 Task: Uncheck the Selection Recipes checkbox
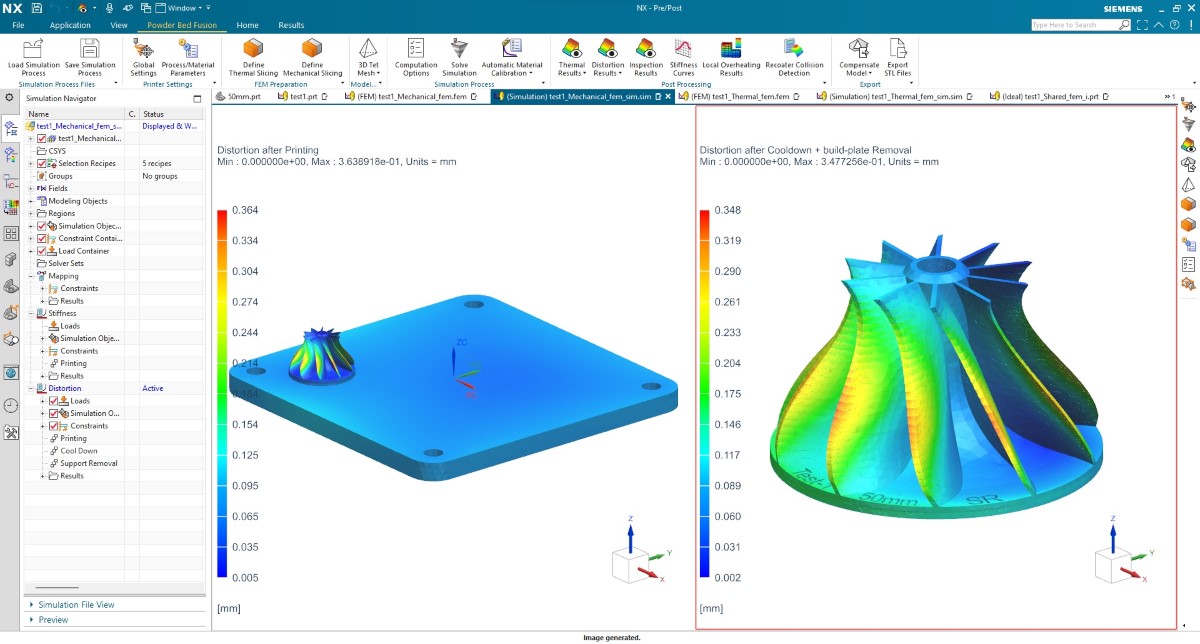point(42,163)
